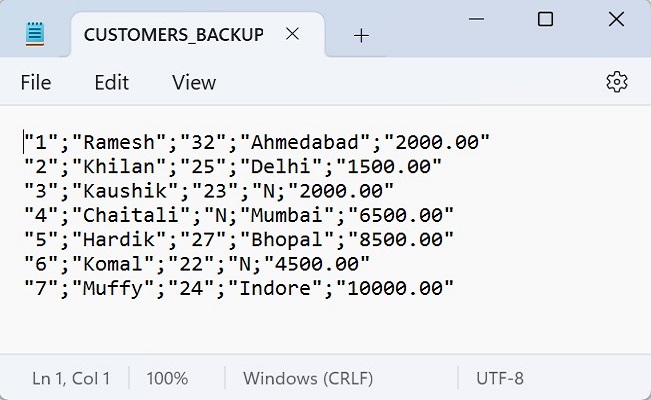Open the Edit menu
The height and width of the screenshot is (400, 651).
112,82
